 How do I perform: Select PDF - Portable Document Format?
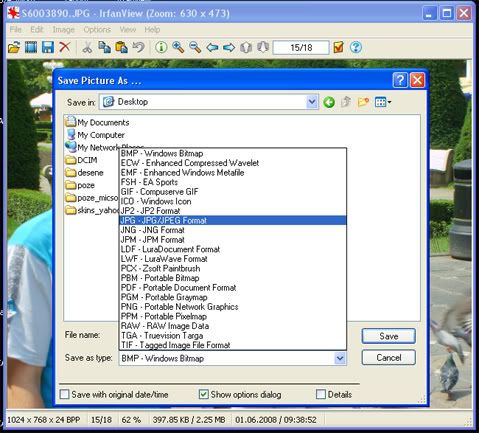pos(233,287)
